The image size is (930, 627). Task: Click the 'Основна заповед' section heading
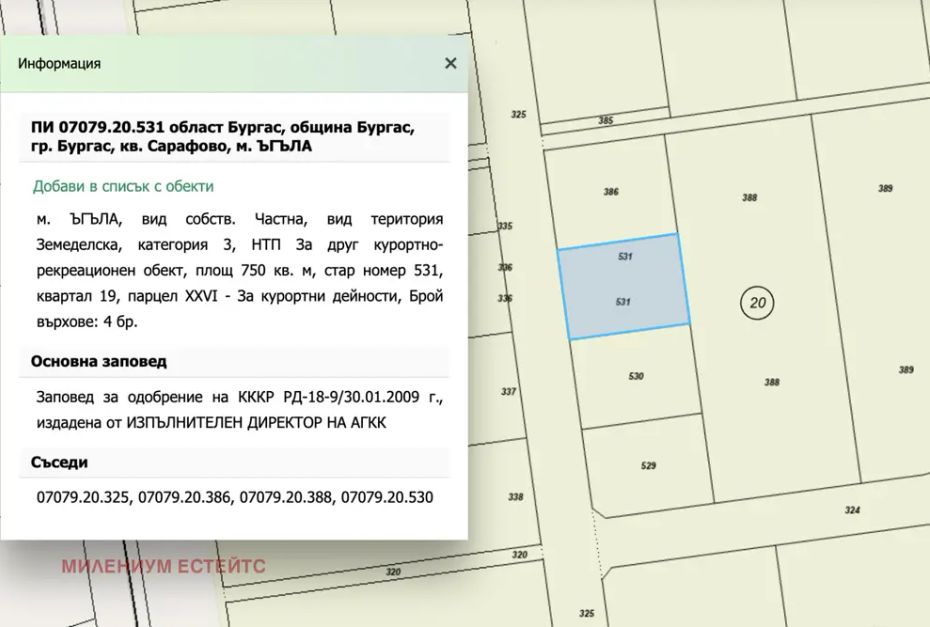coord(99,361)
